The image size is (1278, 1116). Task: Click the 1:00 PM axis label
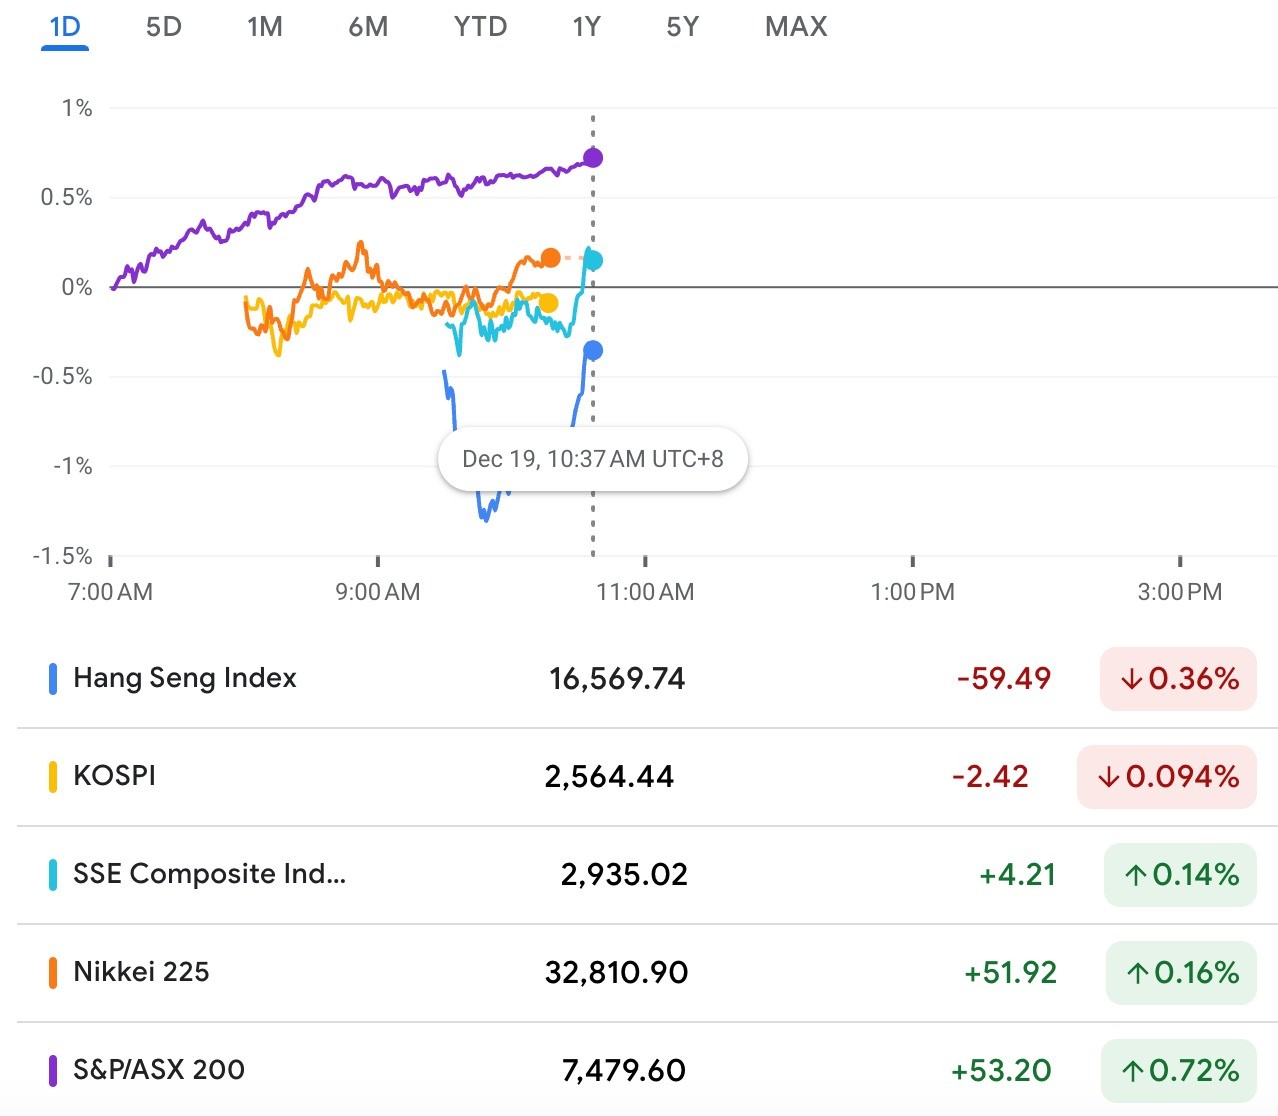[x=913, y=592]
